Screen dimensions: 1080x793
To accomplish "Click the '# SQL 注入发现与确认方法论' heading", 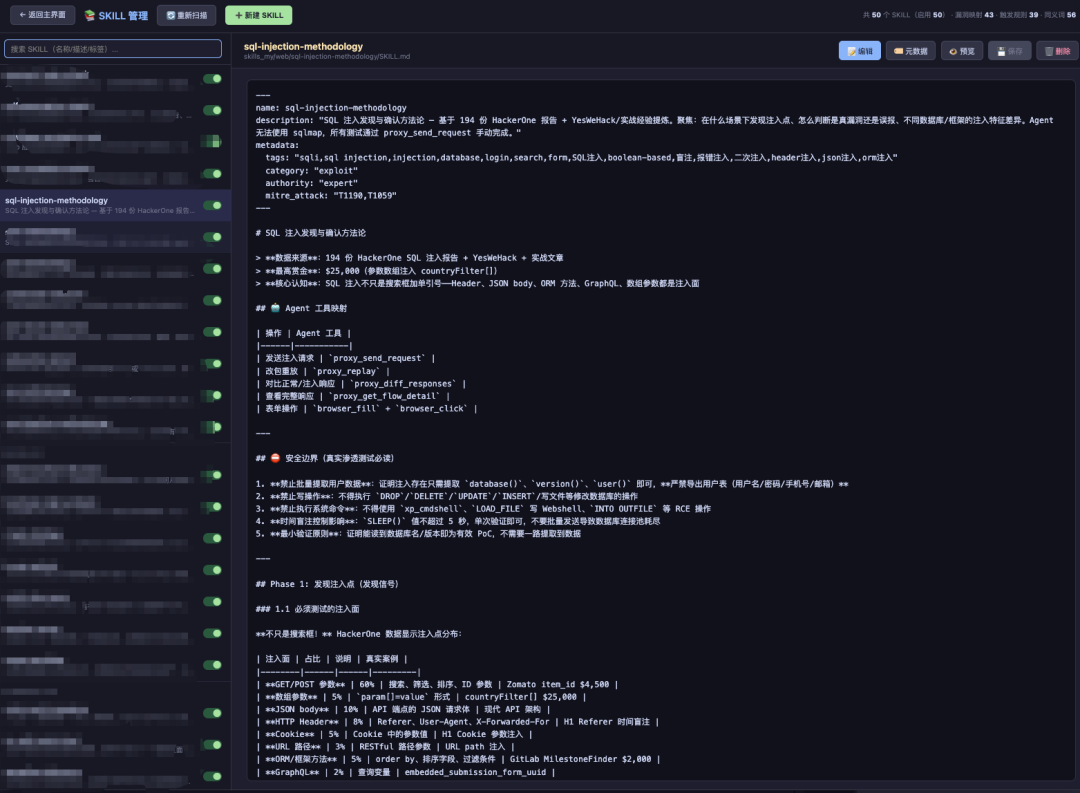I will (x=311, y=233).
